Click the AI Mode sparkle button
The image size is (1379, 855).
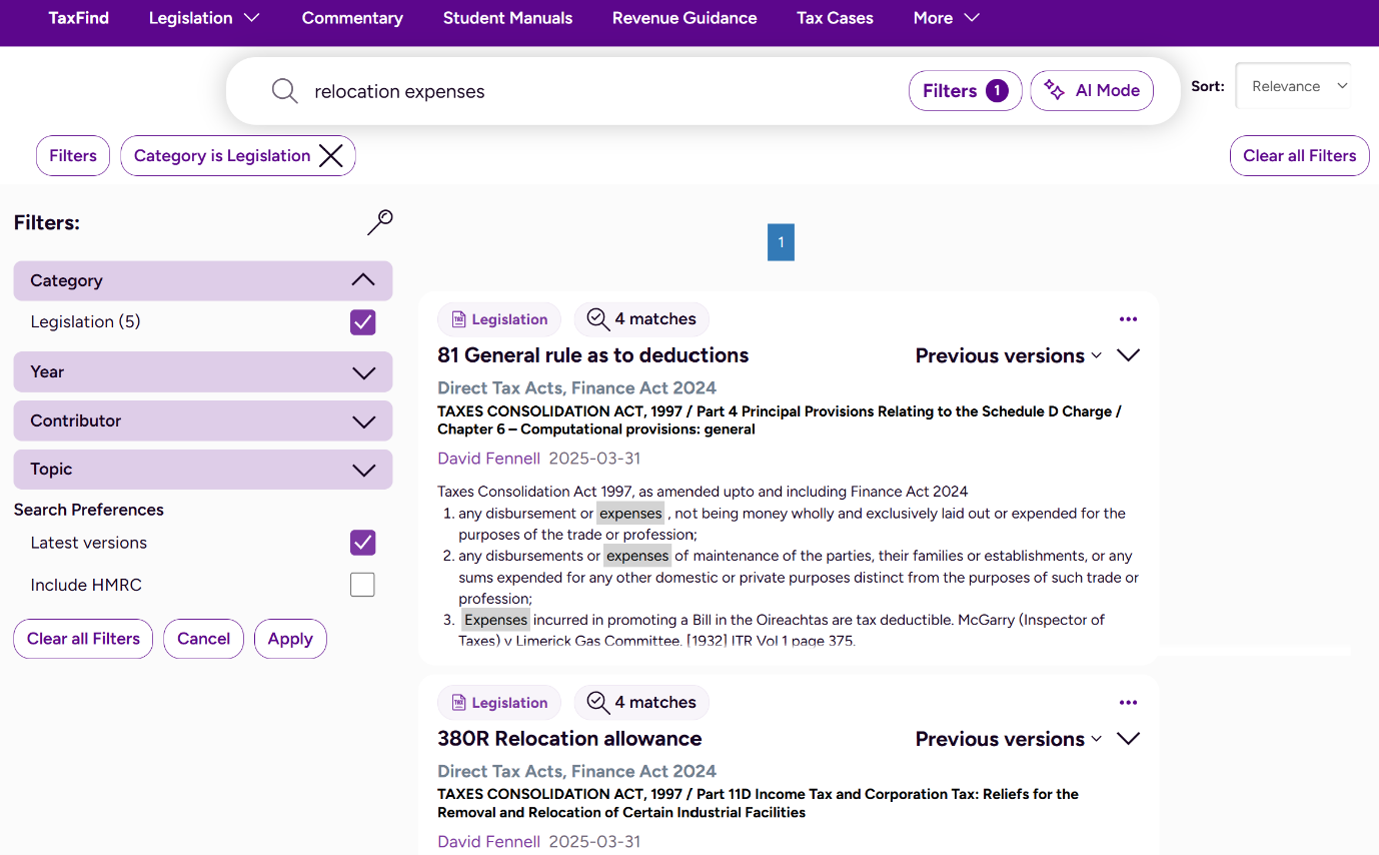click(x=1092, y=91)
